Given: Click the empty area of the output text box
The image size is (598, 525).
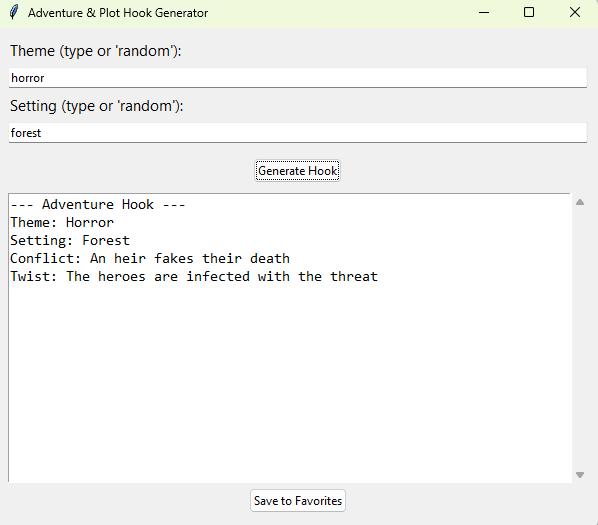Looking at the screenshot, I should pos(290,381).
